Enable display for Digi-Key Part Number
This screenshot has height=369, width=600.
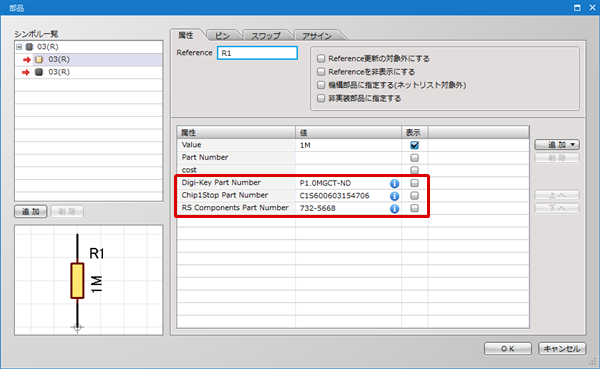pyautogui.click(x=414, y=183)
